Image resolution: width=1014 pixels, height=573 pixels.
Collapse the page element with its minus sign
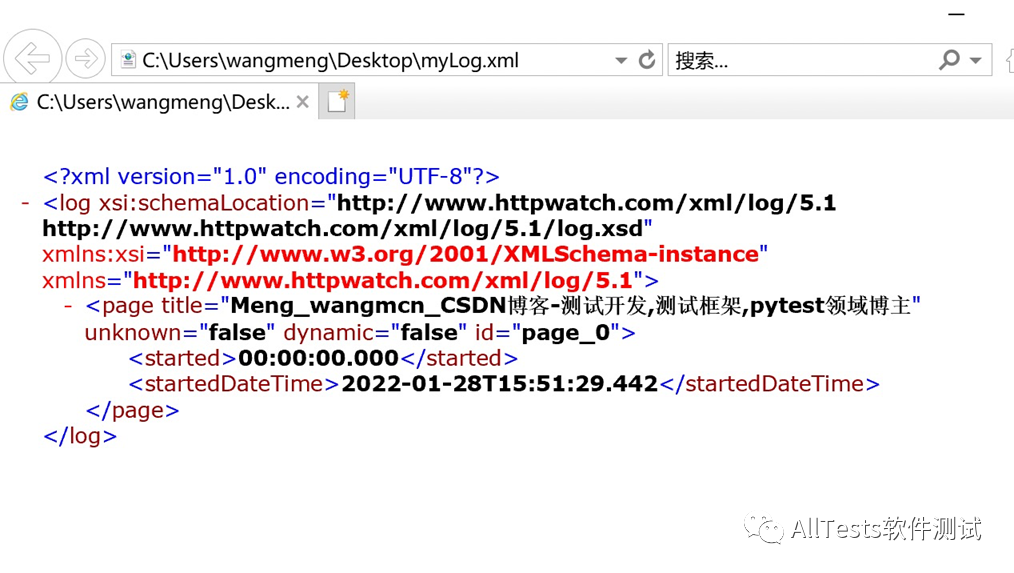(x=68, y=305)
